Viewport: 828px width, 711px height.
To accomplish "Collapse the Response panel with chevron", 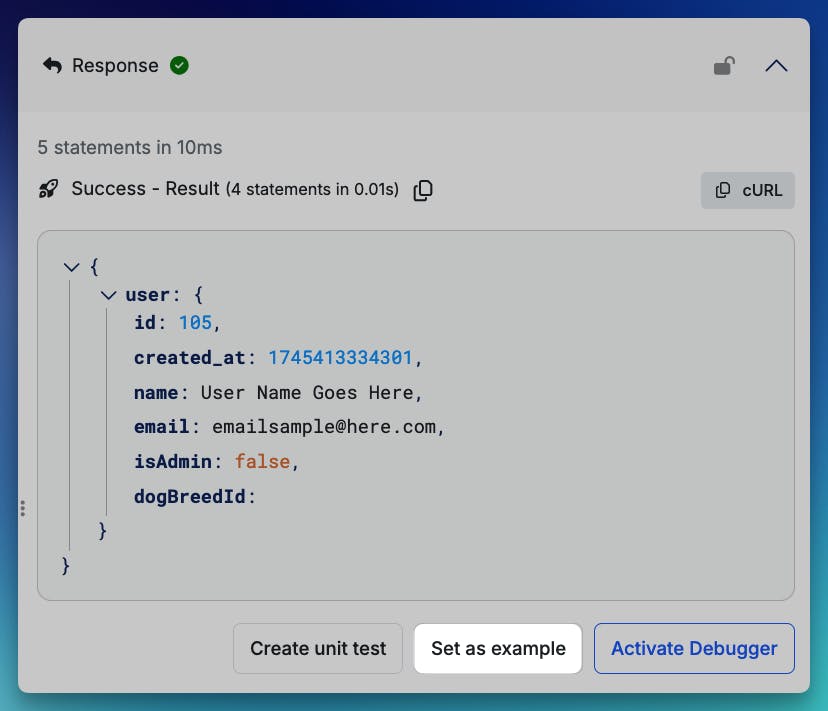I will [x=776, y=66].
